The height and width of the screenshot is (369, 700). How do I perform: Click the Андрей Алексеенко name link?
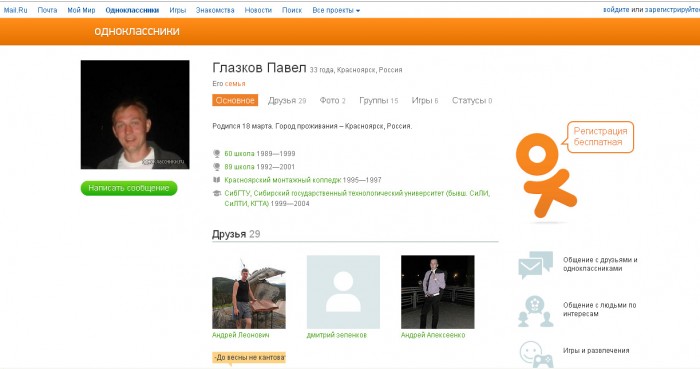(433, 335)
